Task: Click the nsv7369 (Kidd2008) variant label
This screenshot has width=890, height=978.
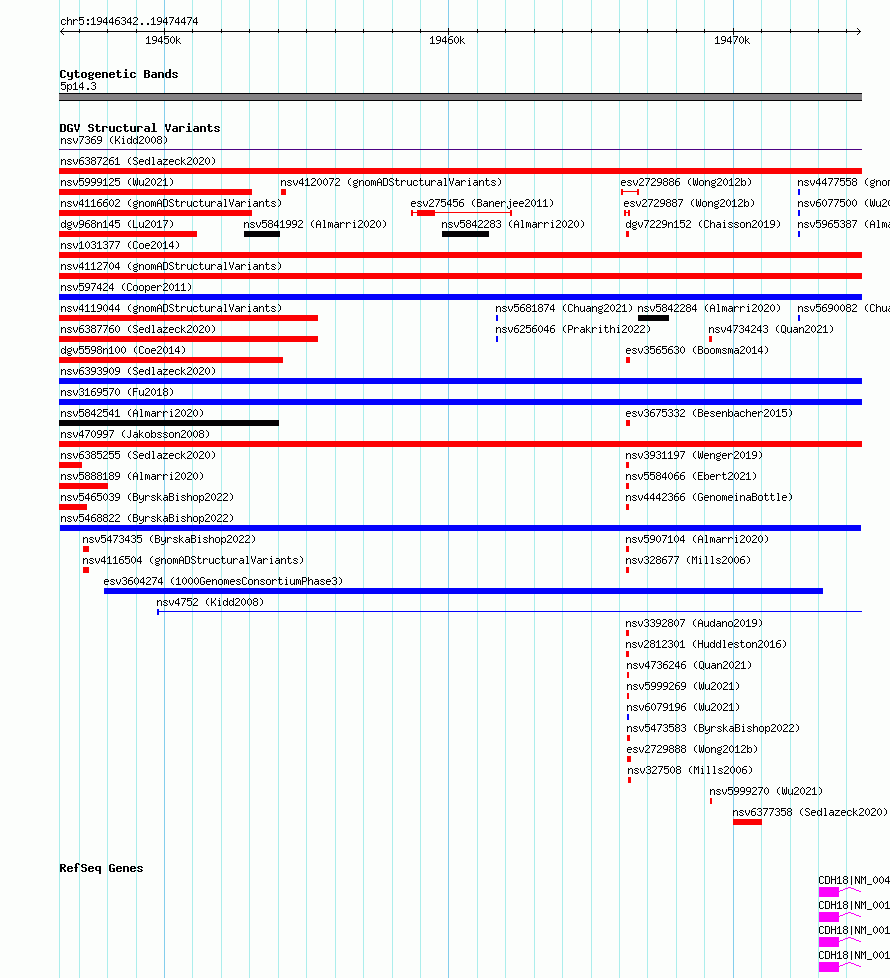Action: 114,140
